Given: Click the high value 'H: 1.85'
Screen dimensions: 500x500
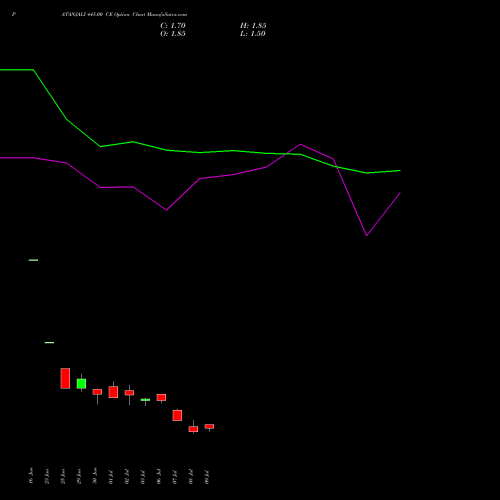Looking at the screenshot, I should pos(253,26).
